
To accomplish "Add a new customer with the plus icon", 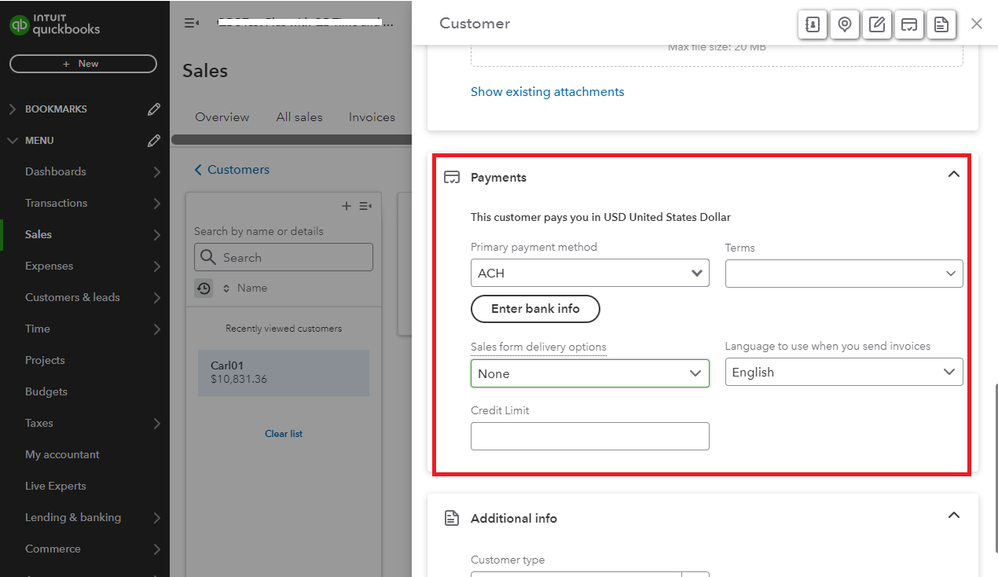I will pyautogui.click(x=346, y=206).
